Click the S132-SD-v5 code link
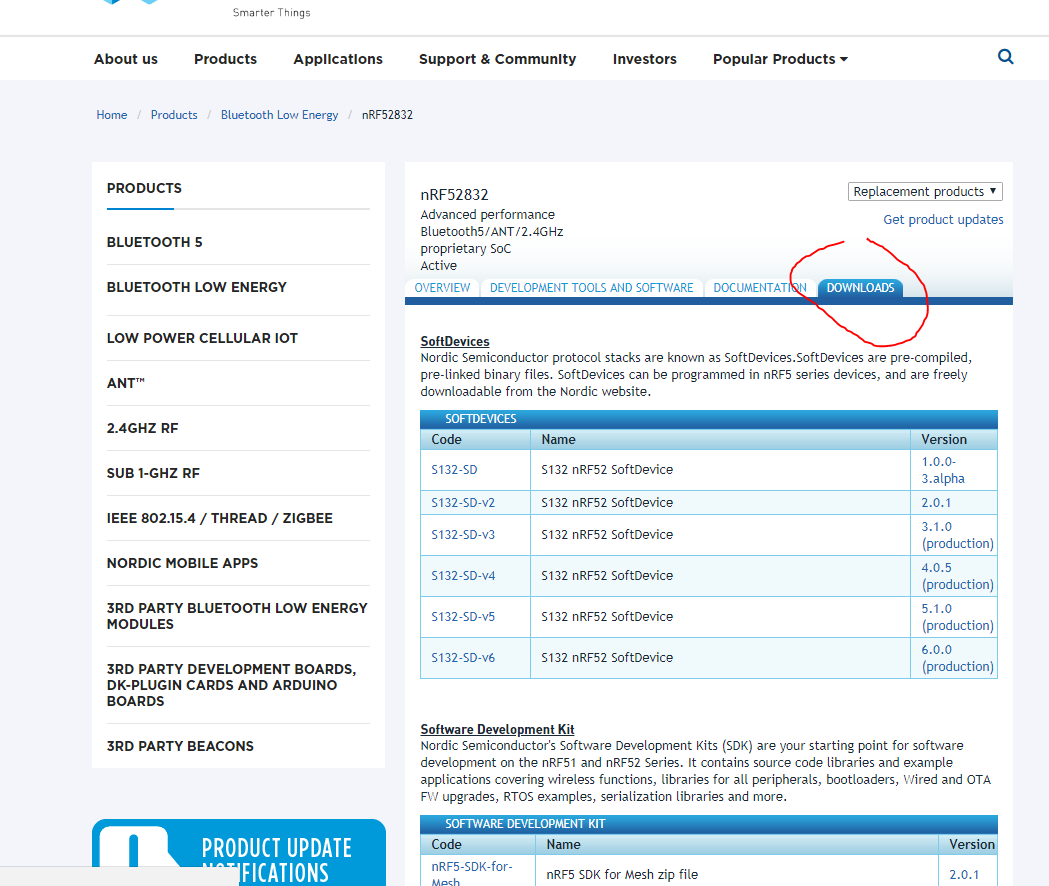 pos(463,616)
